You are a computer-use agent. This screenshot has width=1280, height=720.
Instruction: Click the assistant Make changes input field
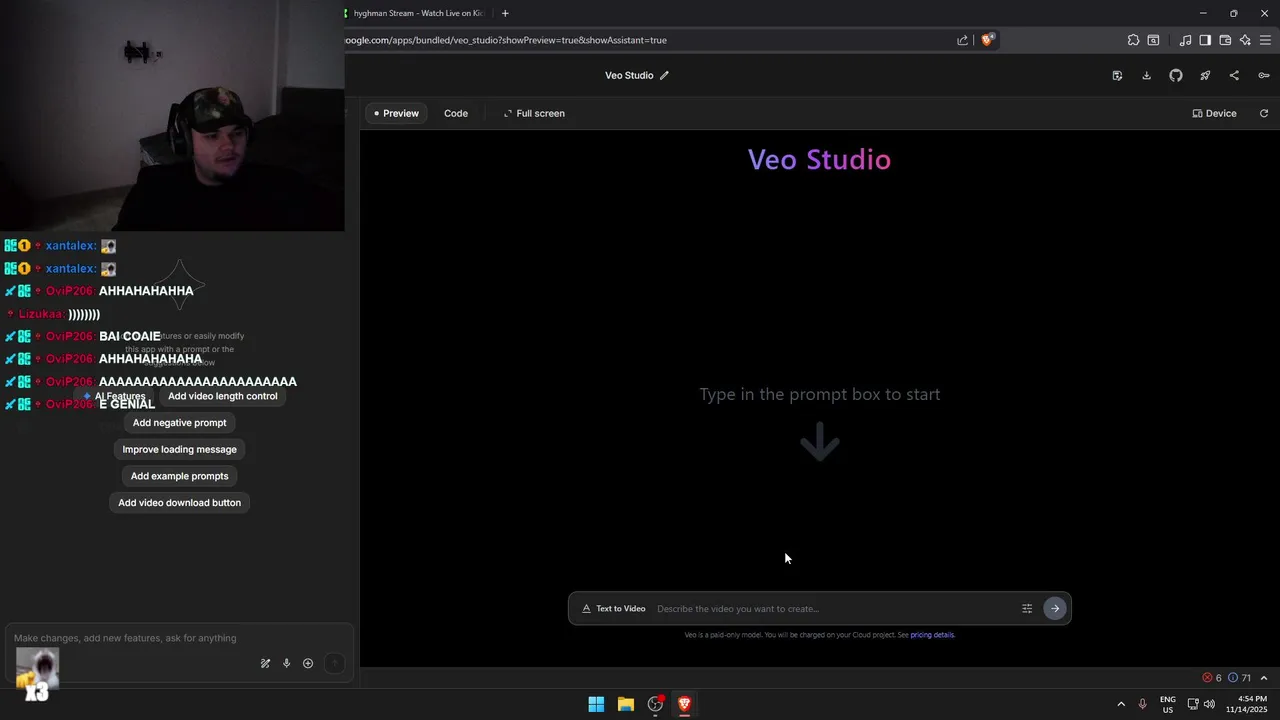point(180,638)
